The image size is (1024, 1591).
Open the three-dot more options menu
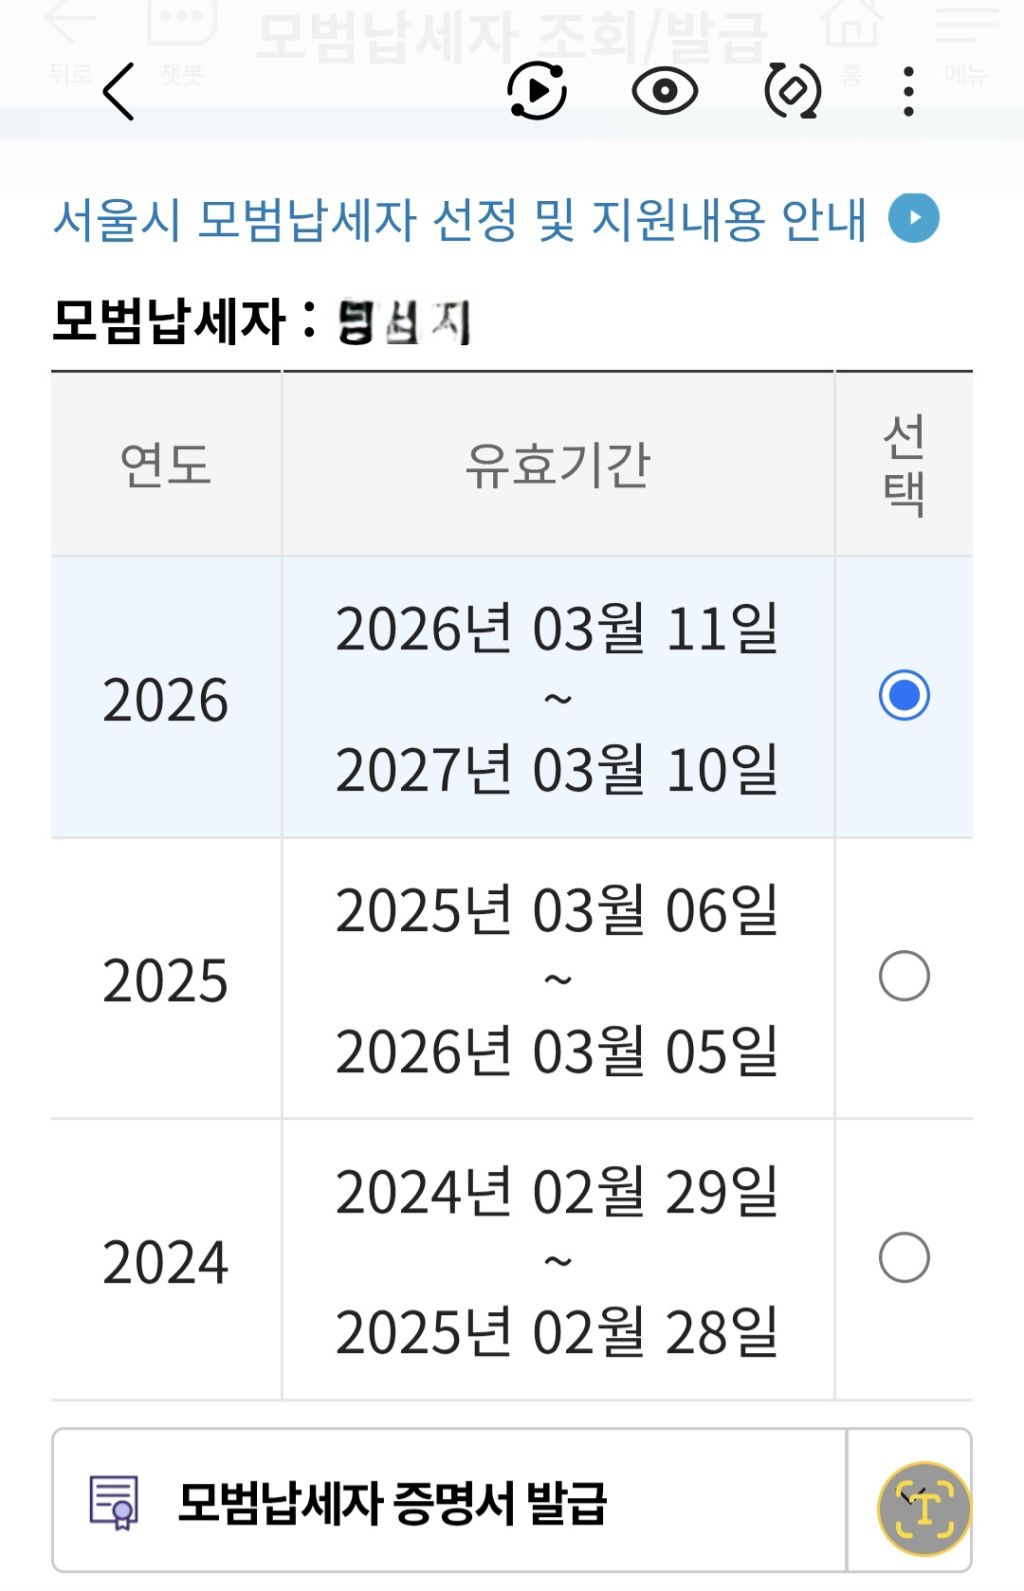pos(908,92)
